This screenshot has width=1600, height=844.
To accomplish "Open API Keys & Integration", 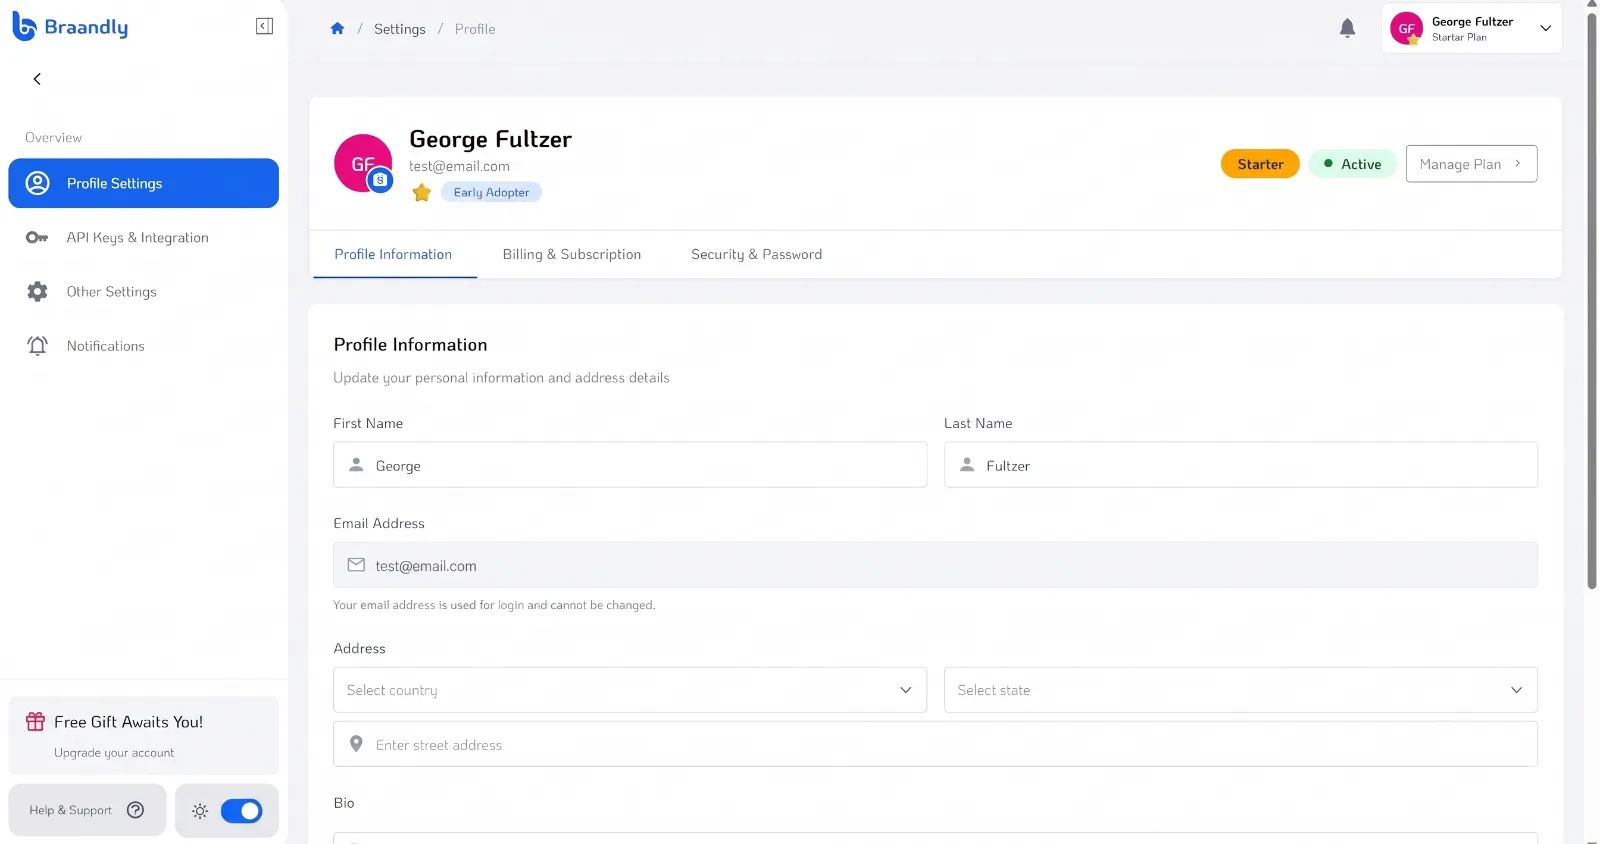I will (143, 238).
